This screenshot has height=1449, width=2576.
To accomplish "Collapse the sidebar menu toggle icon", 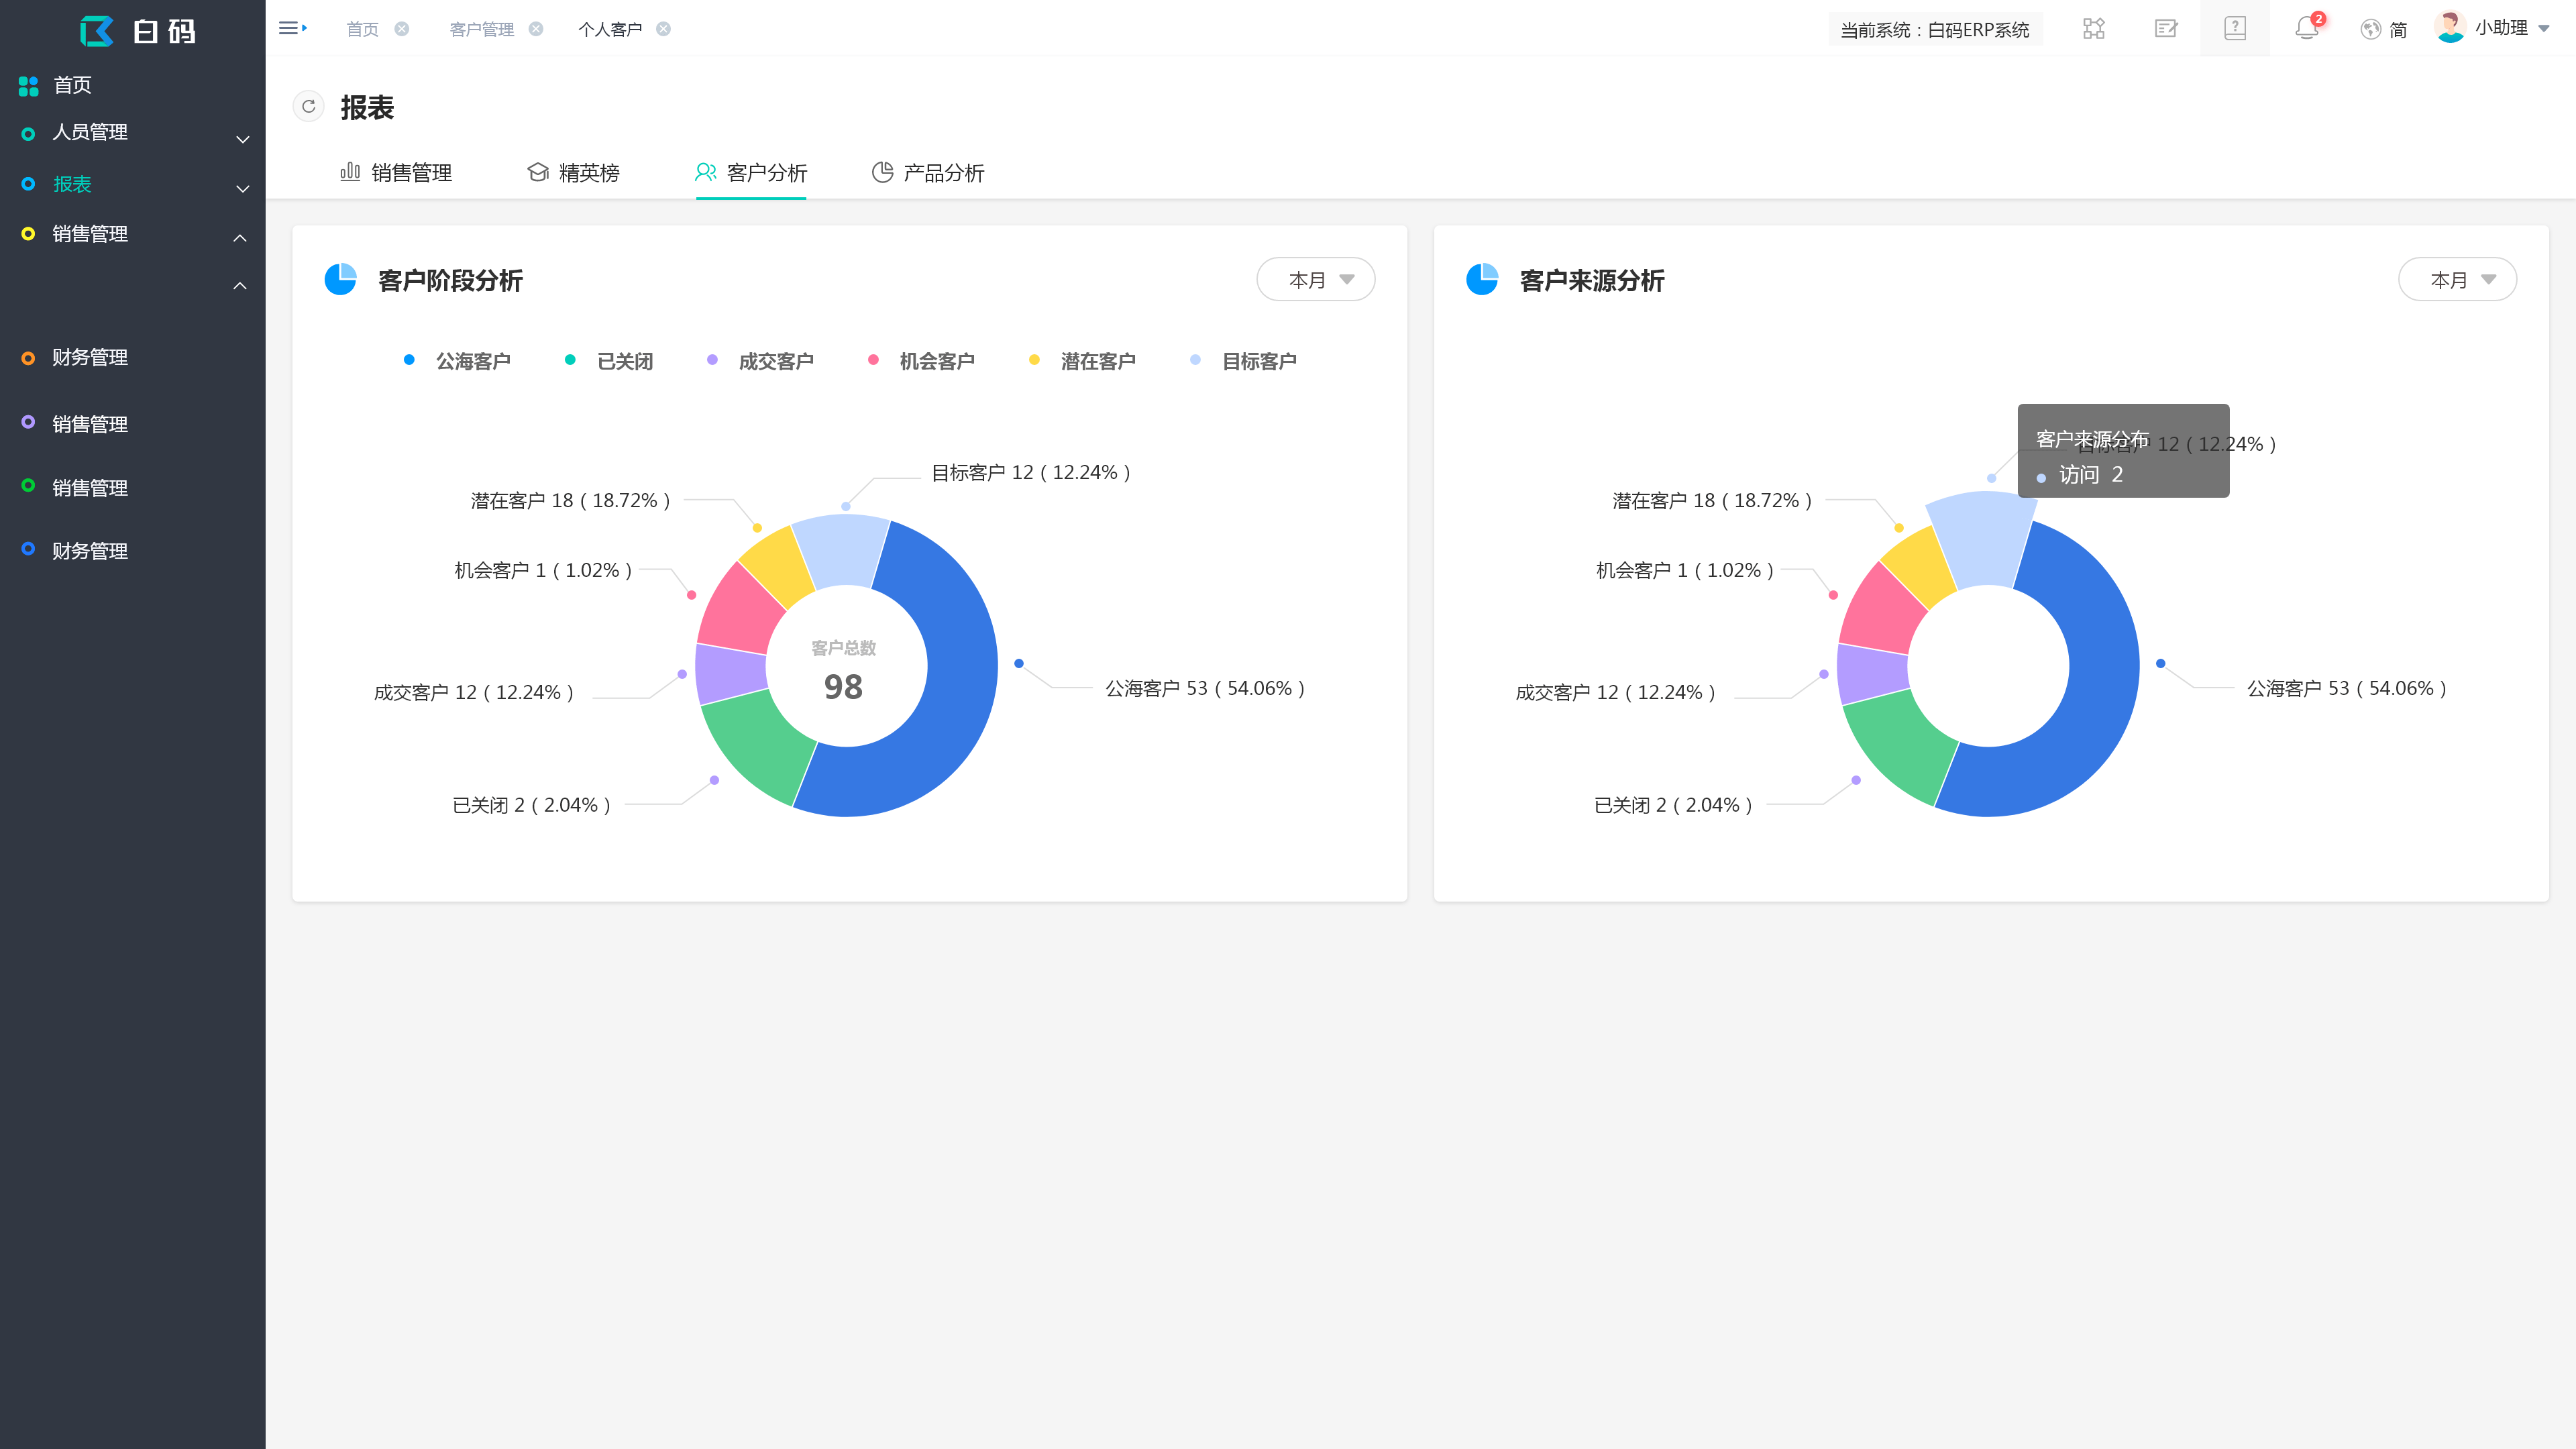I will (x=292, y=28).
